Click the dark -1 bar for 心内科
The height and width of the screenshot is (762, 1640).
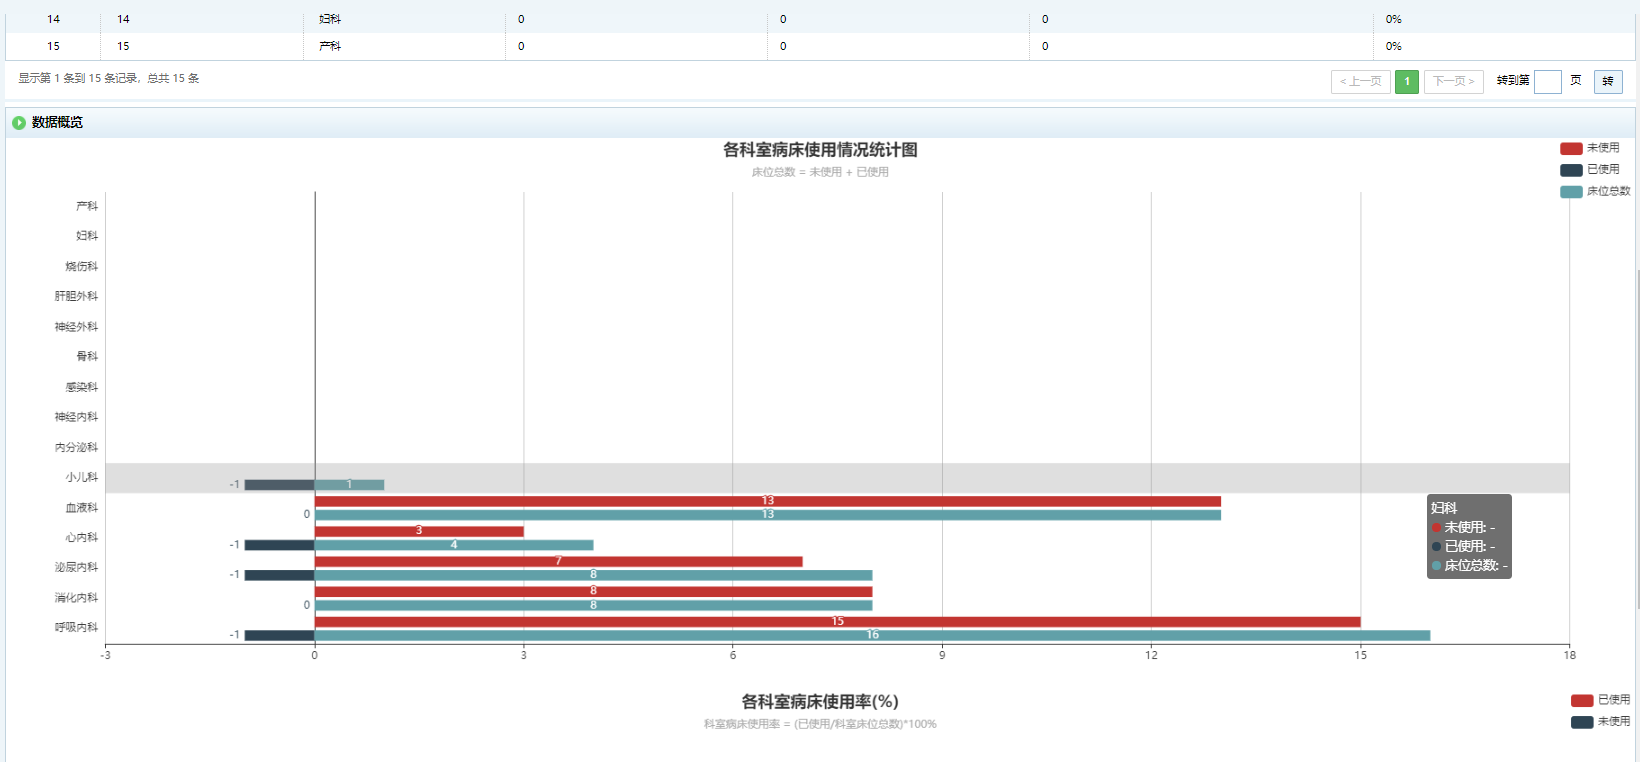click(x=280, y=545)
